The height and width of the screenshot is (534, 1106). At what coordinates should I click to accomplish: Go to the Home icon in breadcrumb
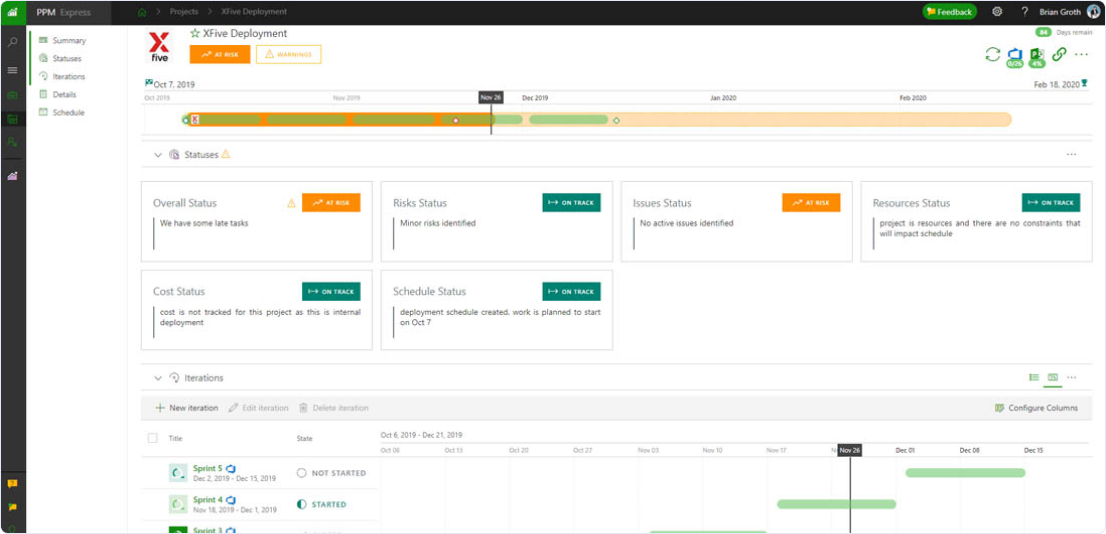point(142,12)
